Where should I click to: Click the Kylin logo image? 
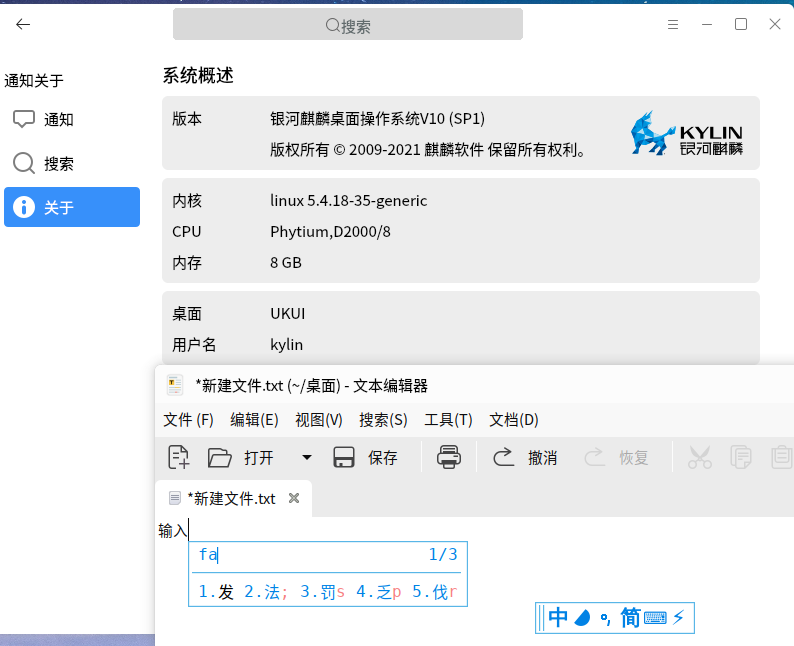pos(687,133)
